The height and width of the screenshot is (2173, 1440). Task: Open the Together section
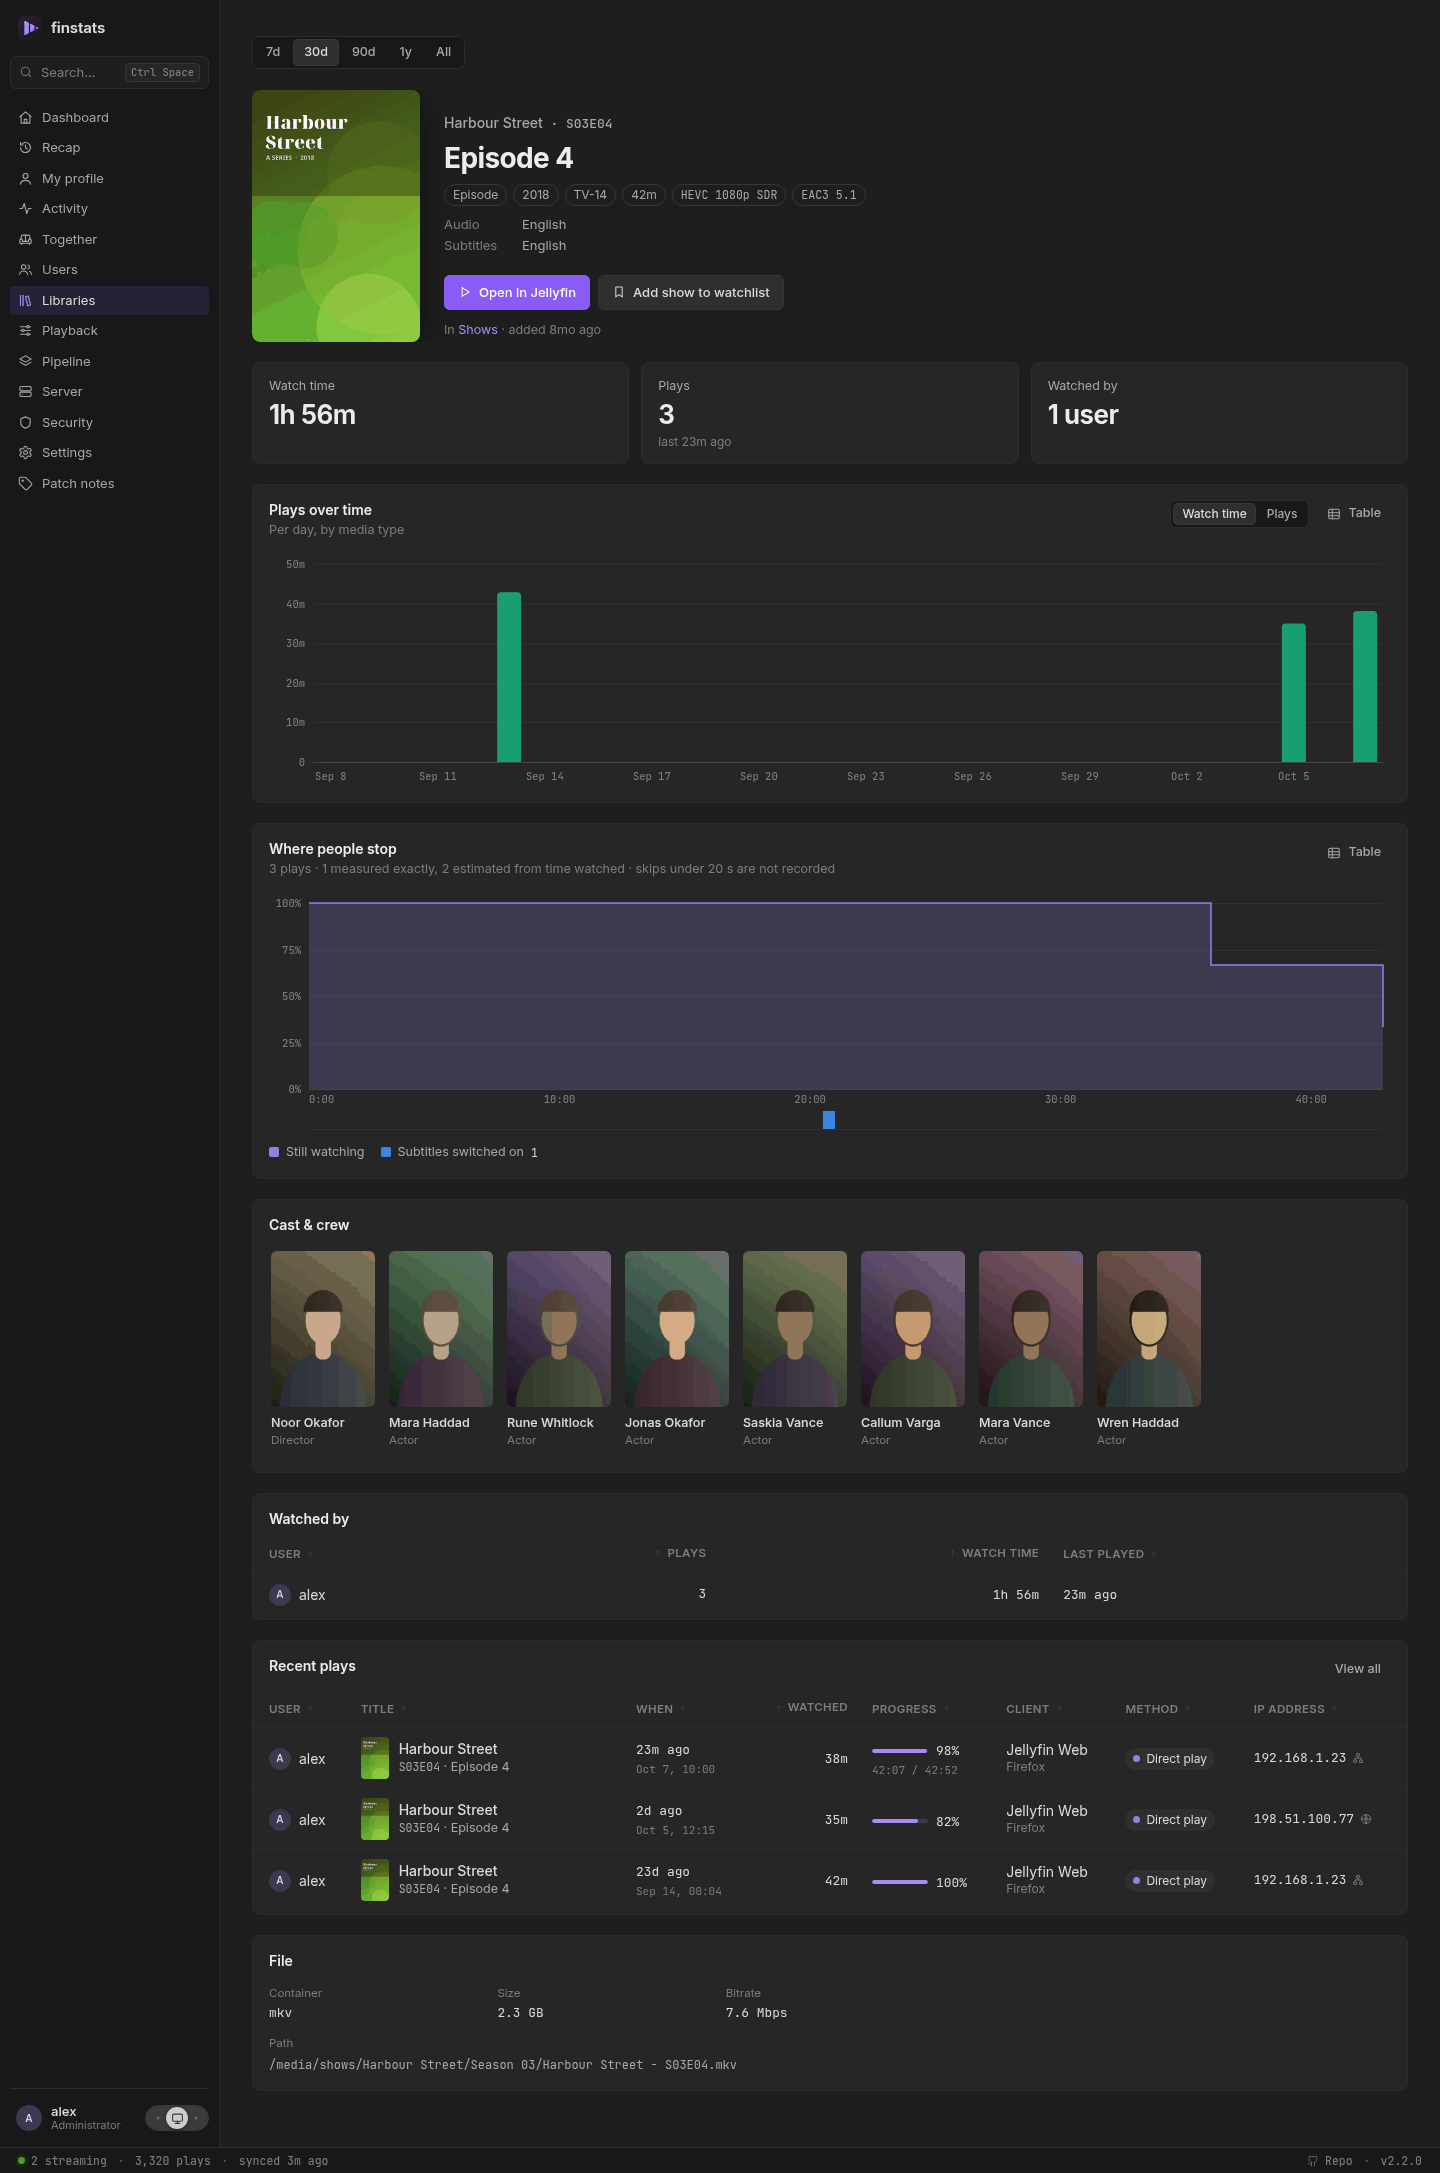point(109,239)
